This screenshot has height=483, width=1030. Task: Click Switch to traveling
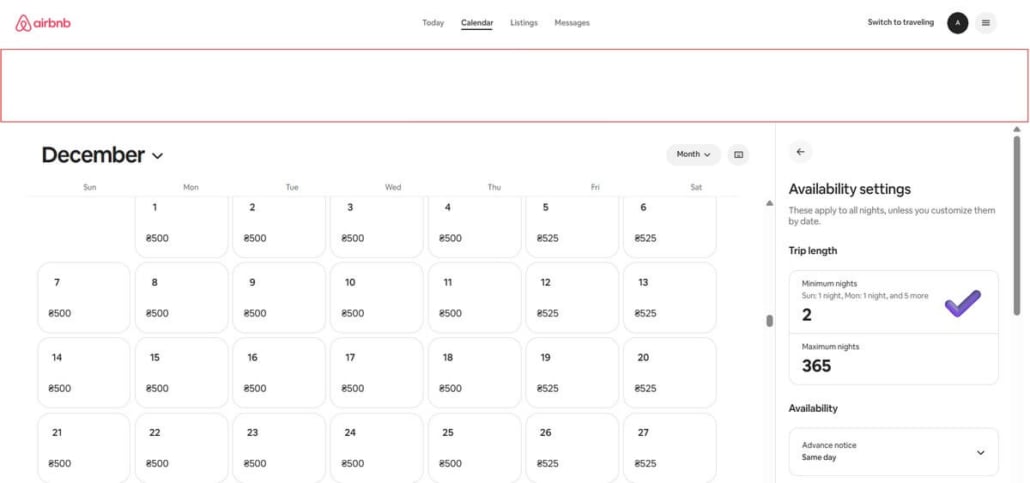tap(900, 22)
